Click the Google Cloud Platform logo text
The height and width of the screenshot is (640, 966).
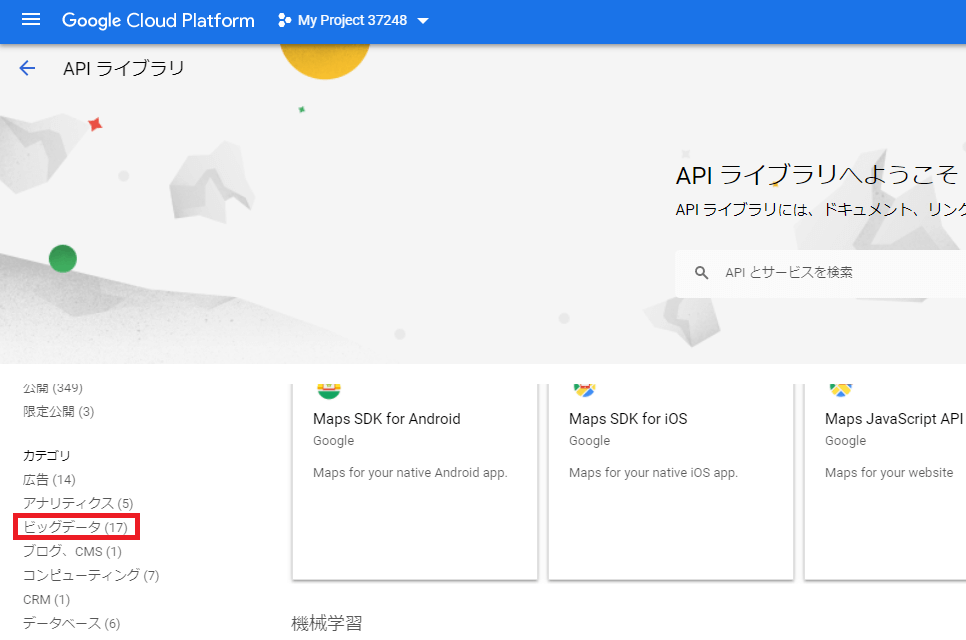pyautogui.click(x=158, y=20)
